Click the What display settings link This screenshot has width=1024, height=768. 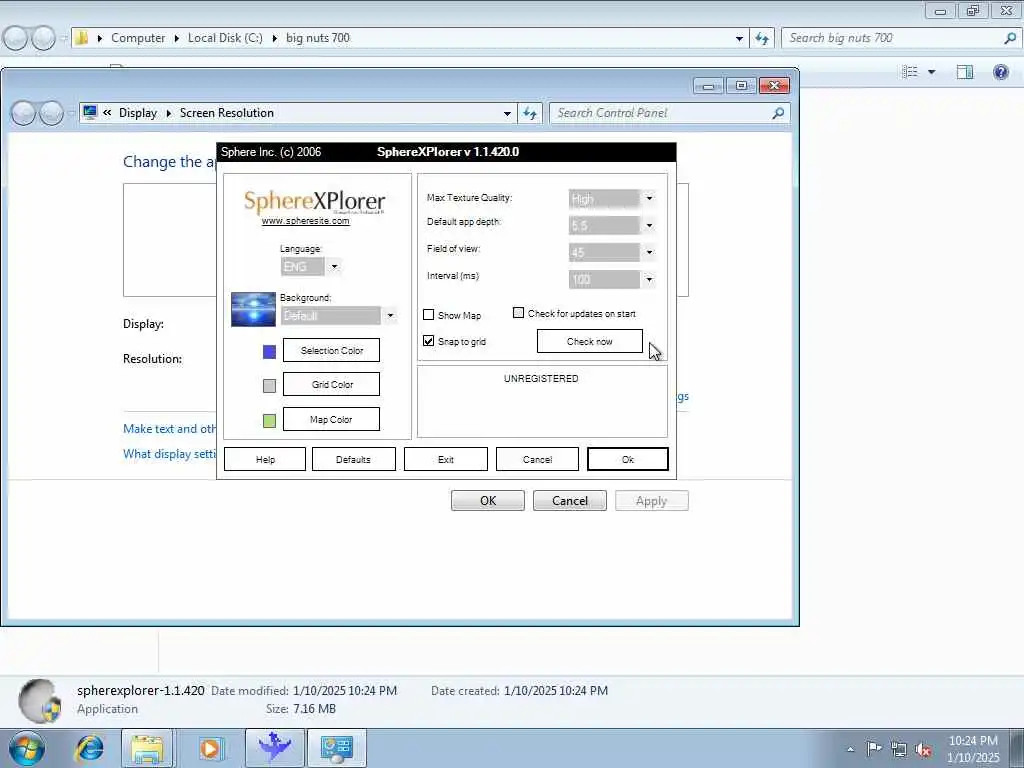point(170,454)
